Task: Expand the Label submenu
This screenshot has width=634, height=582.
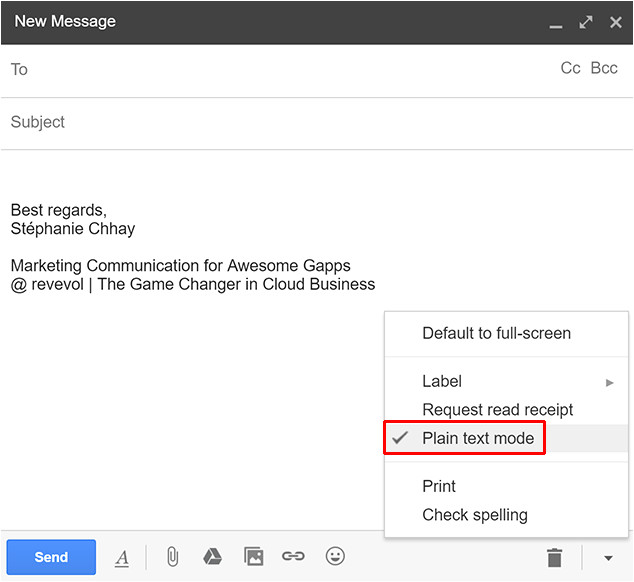Action: (506, 381)
